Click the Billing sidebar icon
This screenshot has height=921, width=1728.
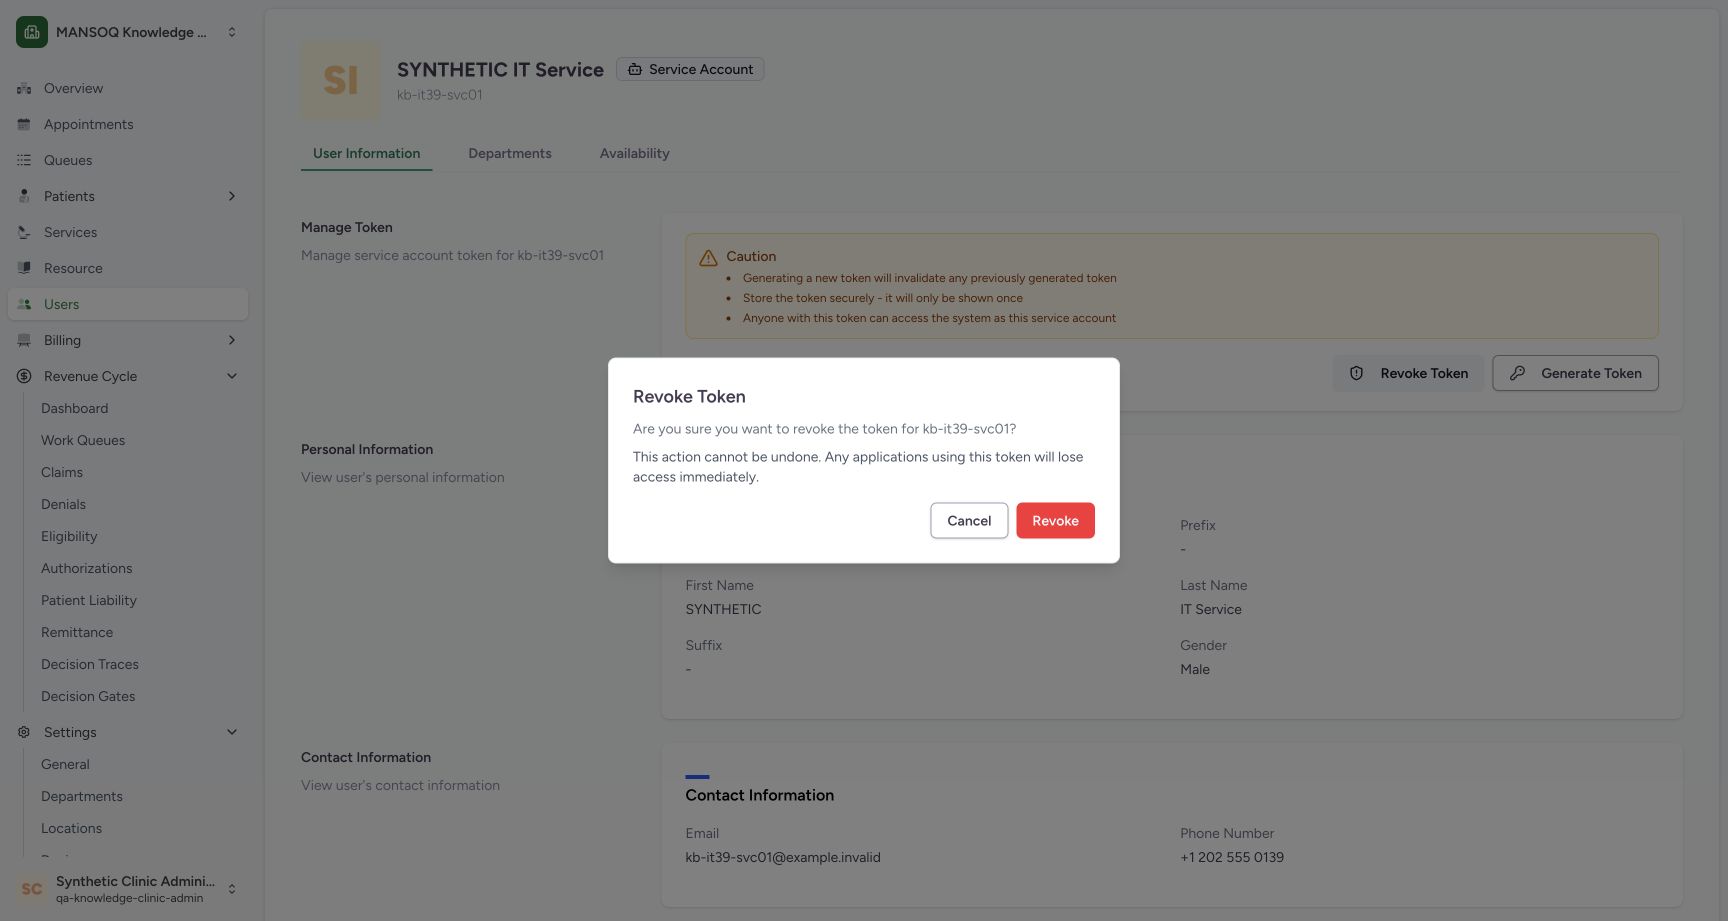pyautogui.click(x=24, y=340)
